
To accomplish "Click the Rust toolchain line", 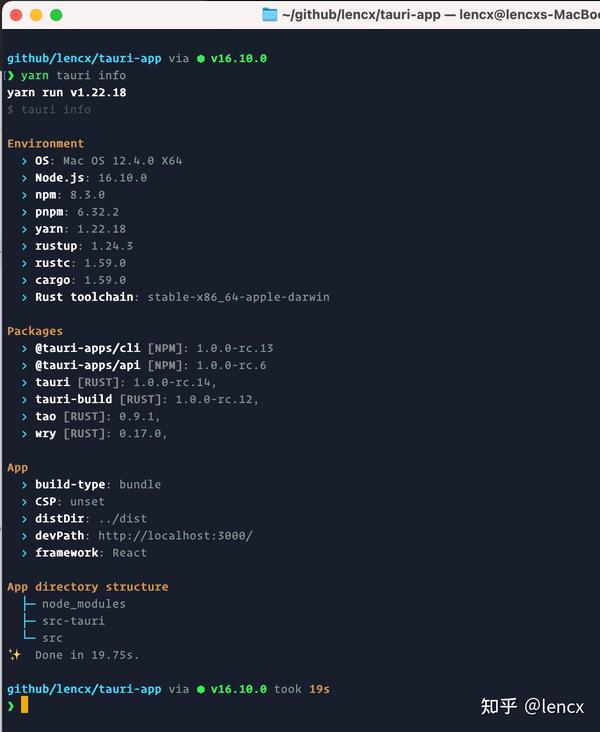I will pyautogui.click(x=182, y=297).
